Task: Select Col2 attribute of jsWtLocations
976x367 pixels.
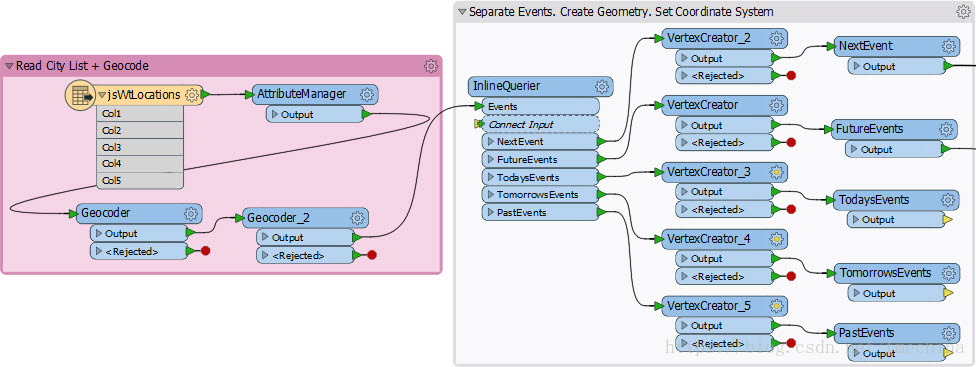Action: coord(140,131)
